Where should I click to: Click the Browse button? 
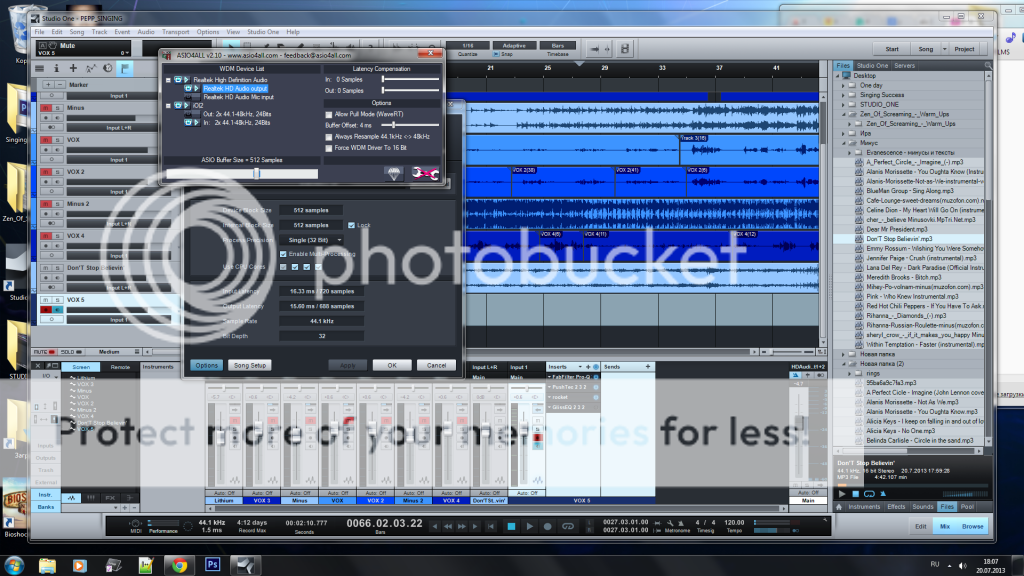972,526
